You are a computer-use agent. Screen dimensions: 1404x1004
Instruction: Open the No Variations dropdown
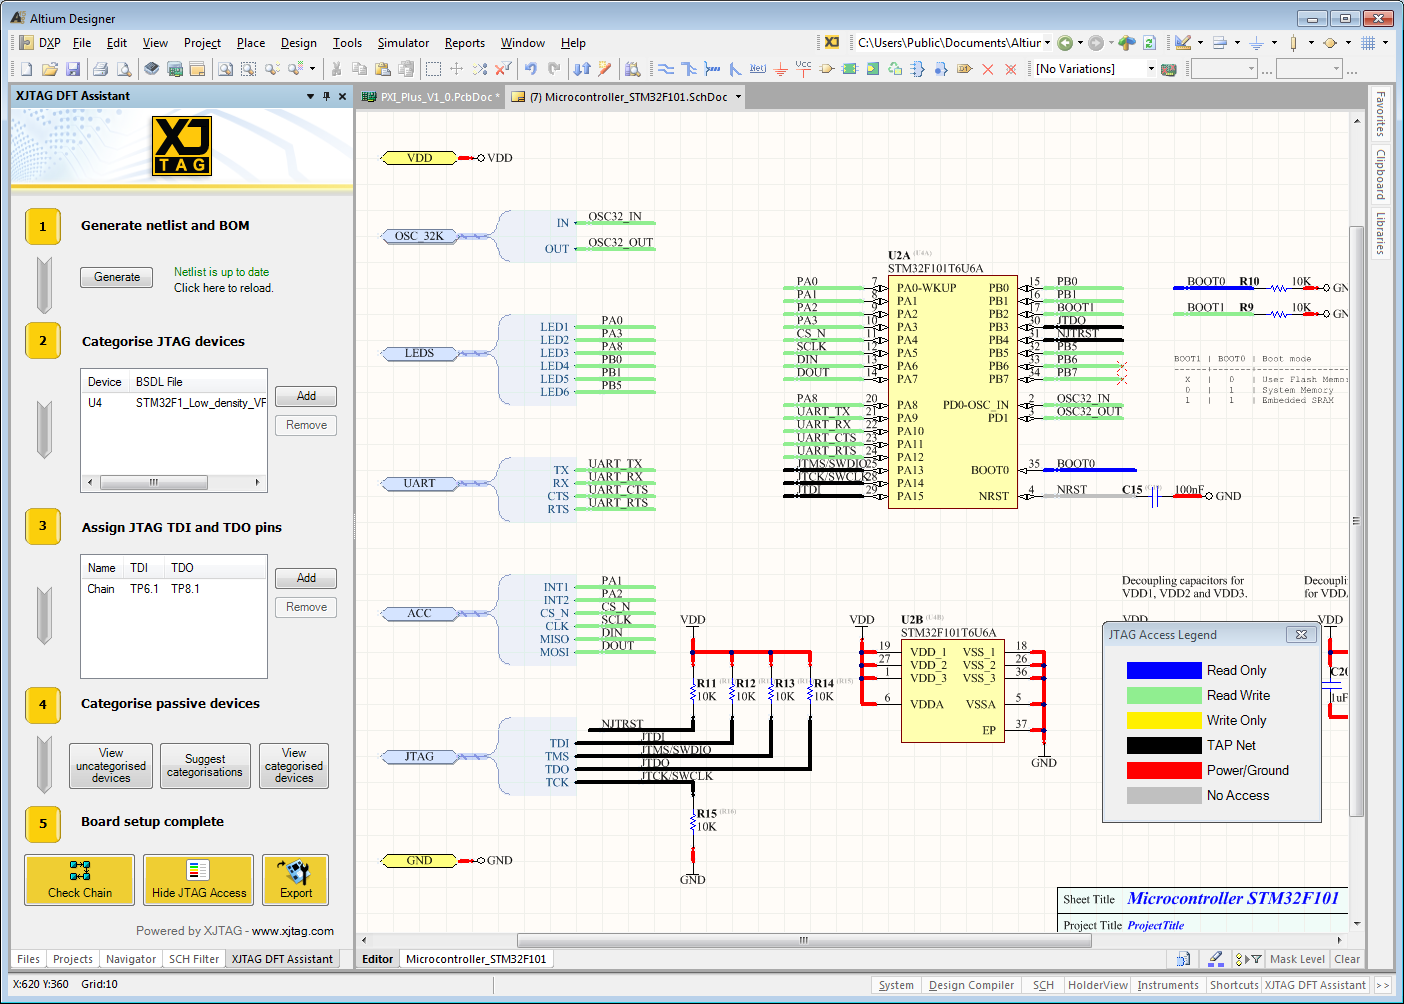pos(1151,69)
